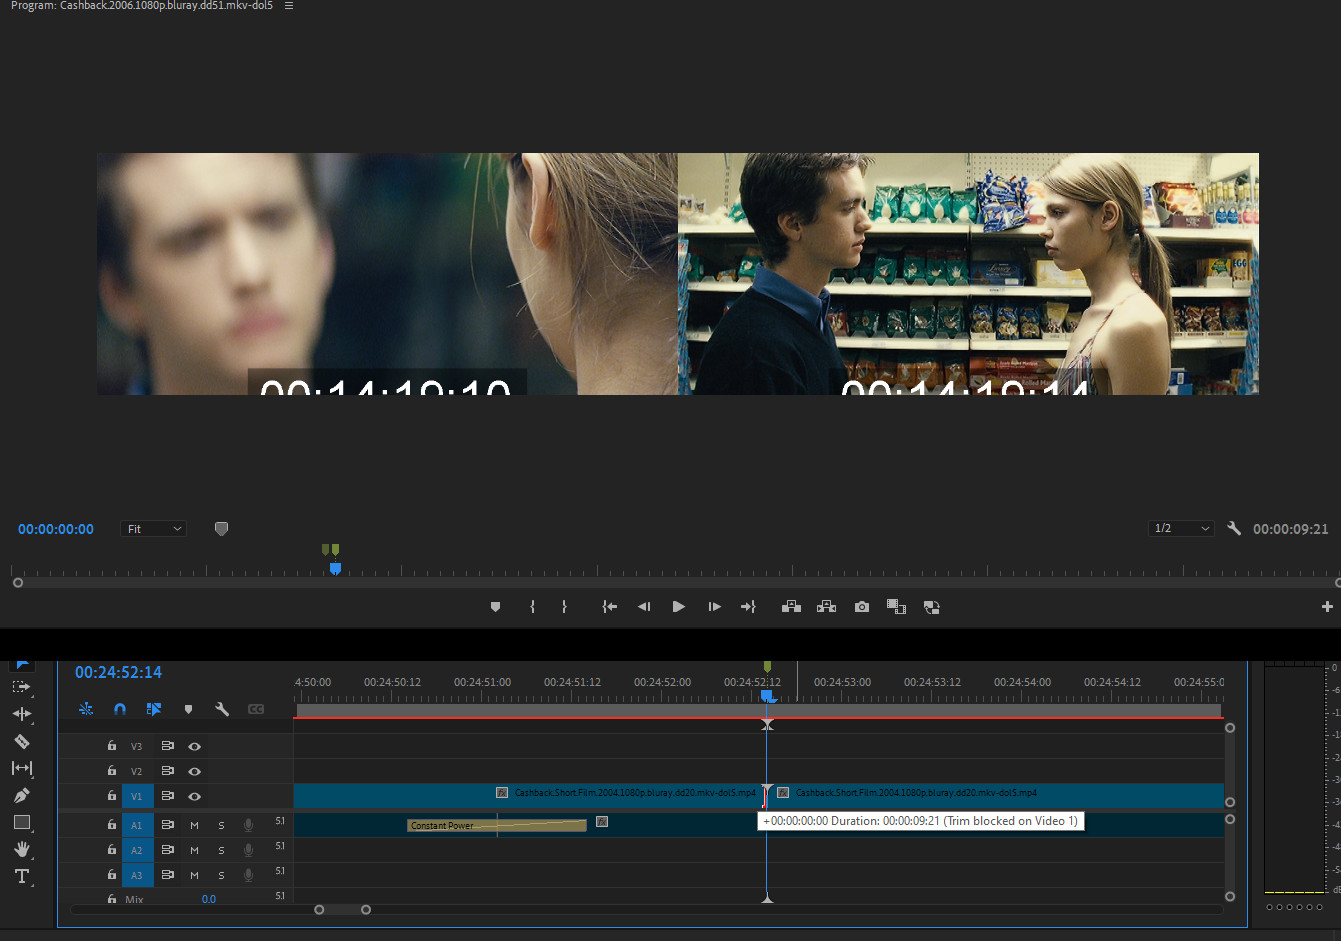This screenshot has height=941, width=1341.
Task: Click the program monitor blue playhead
Action: coord(335,568)
